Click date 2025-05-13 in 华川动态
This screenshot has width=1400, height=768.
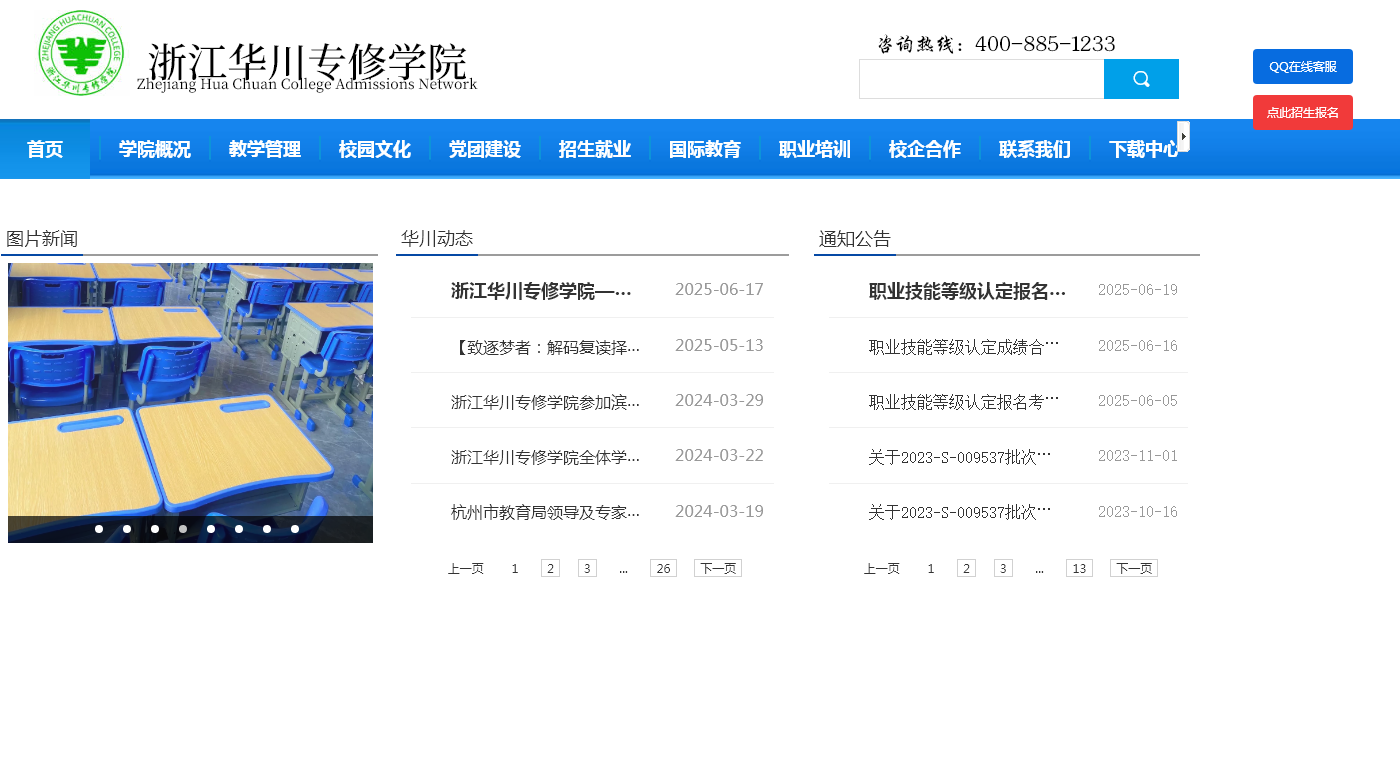click(x=719, y=345)
